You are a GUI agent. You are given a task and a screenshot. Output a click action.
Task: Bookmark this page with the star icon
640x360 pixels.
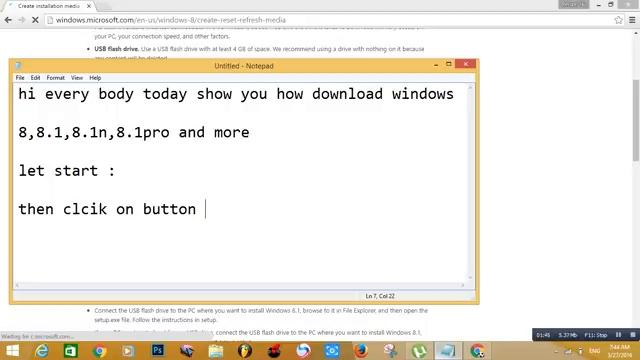click(618, 20)
